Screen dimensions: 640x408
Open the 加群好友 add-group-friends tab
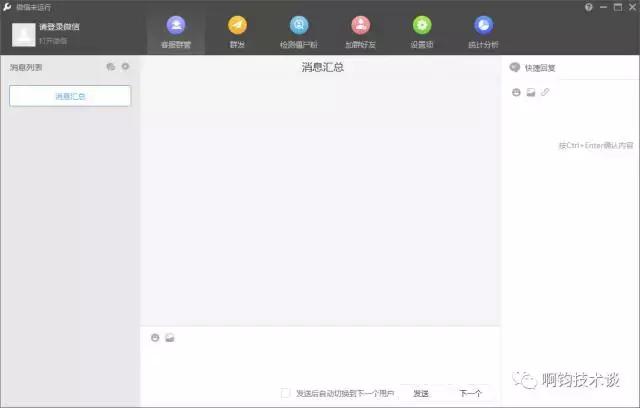(x=360, y=33)
